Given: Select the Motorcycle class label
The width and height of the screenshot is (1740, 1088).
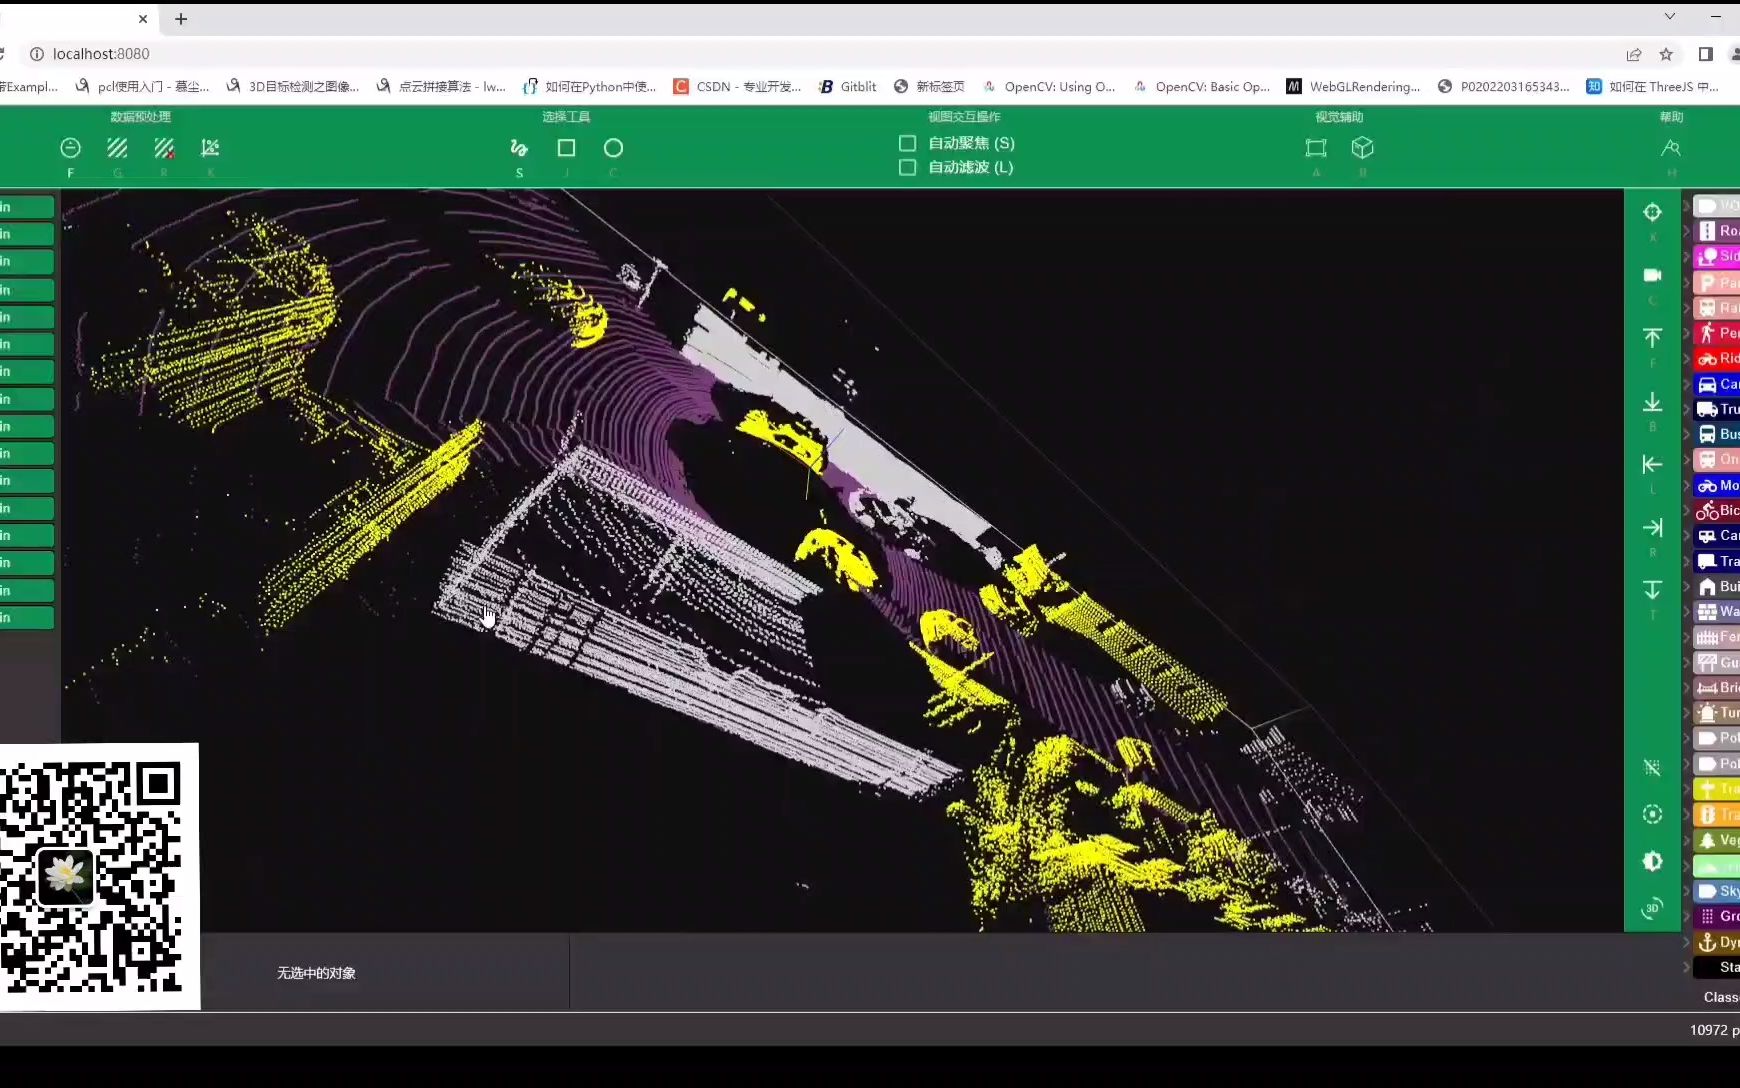Looking at the screenshot, I should point(1717,485).
